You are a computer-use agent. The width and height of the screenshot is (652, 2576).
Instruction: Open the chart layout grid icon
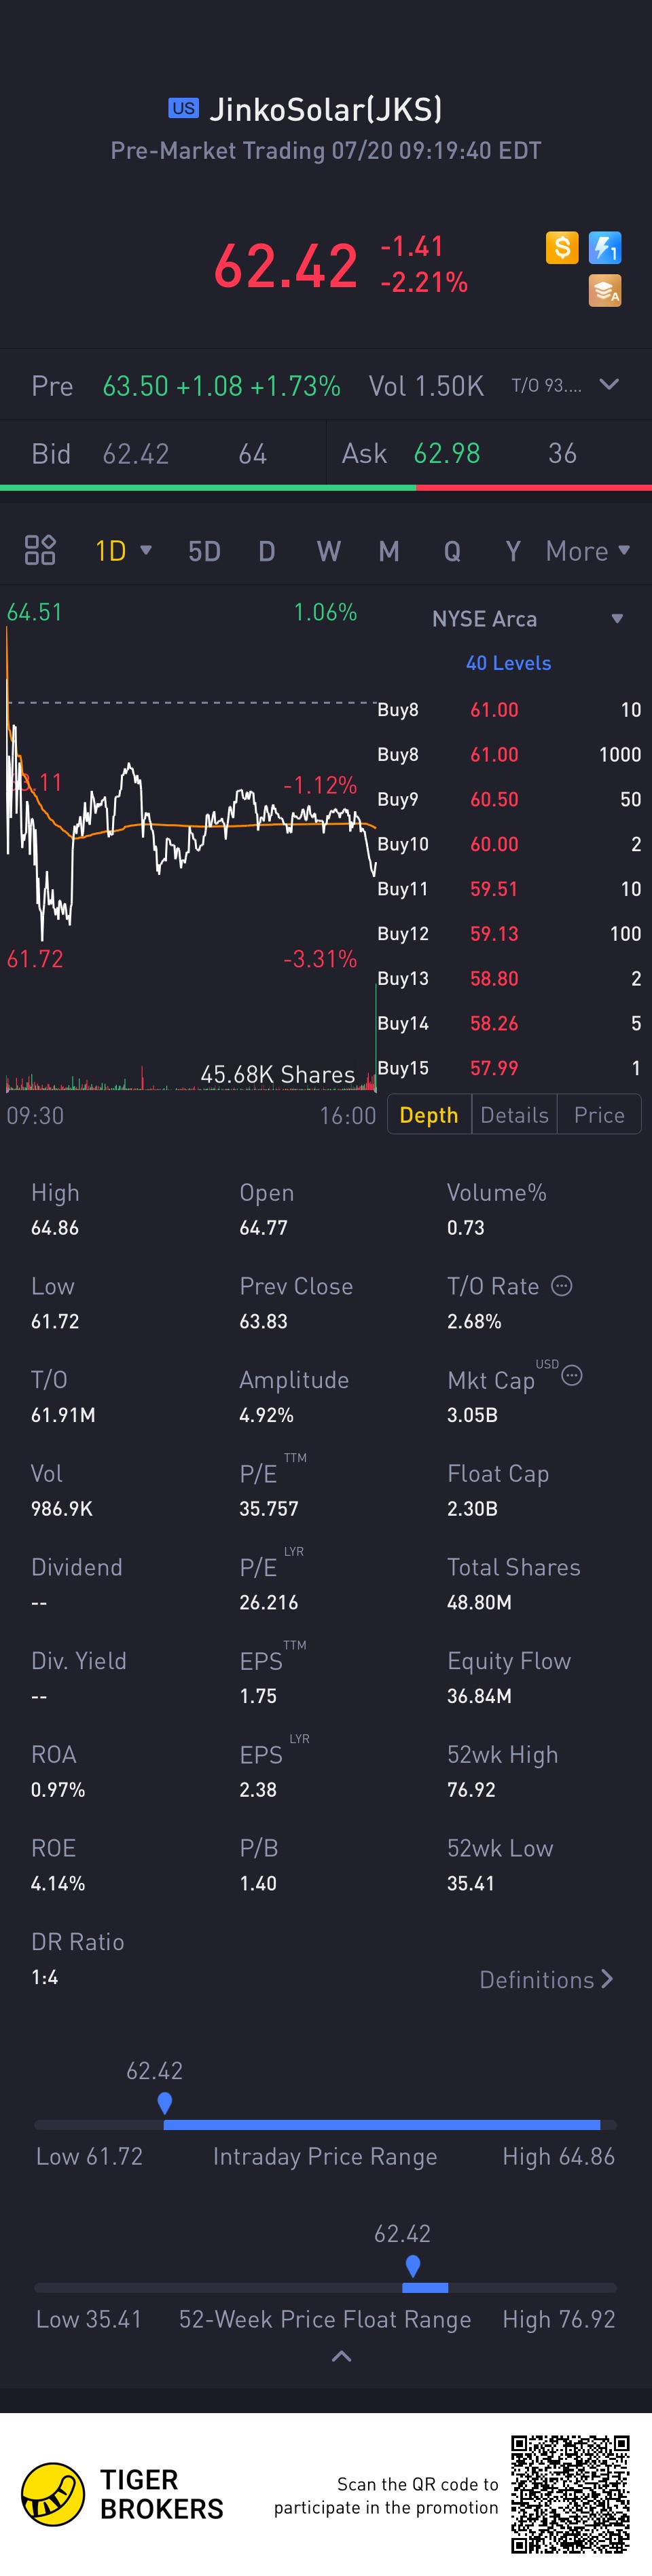click(x=40, y=550)
